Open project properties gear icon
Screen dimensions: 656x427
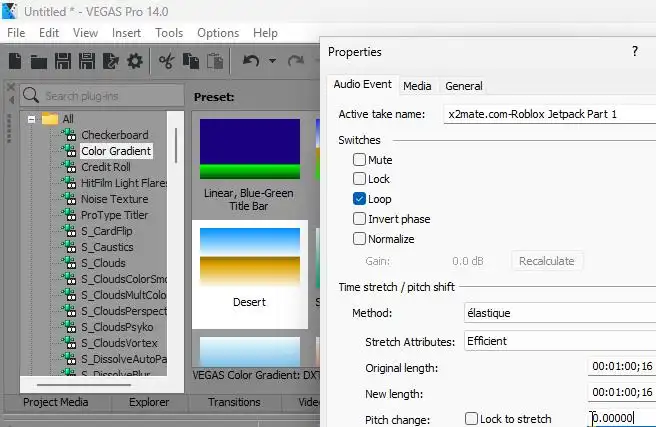click(x=135, y=61)
